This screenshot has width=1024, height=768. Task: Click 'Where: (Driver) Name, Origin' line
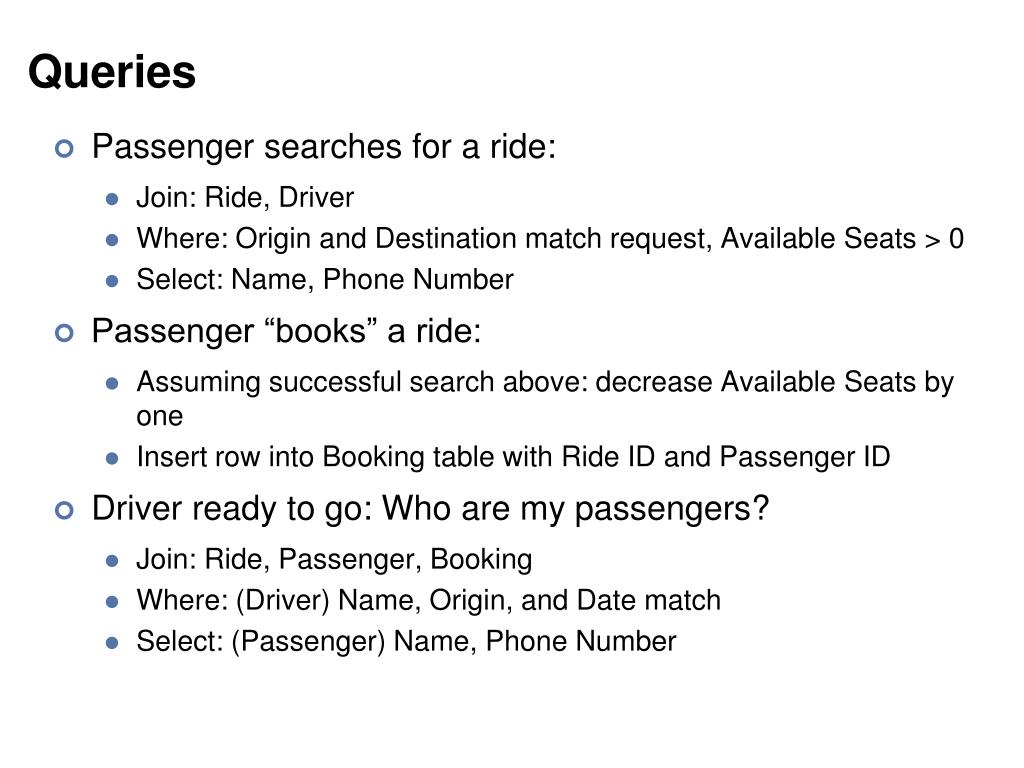(428, 601)
